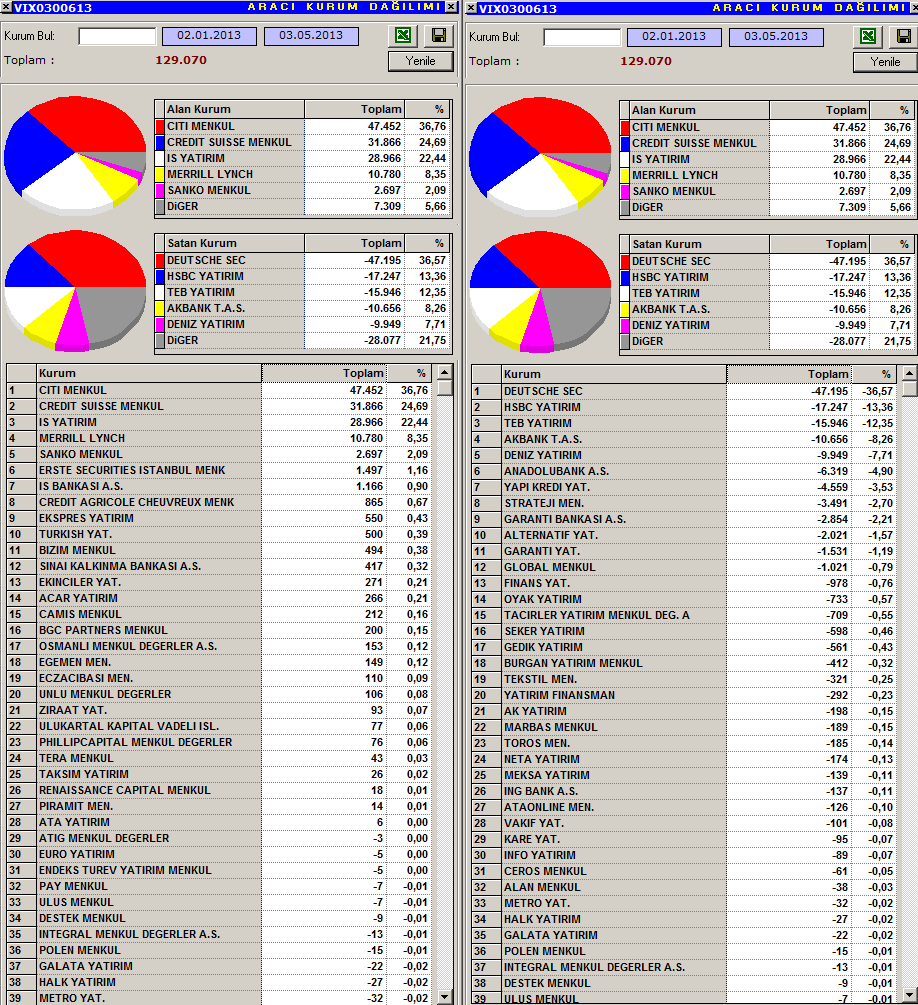Open the 03.05.2013 end date in right panel
918x1005 pixels.
point(776,37)
